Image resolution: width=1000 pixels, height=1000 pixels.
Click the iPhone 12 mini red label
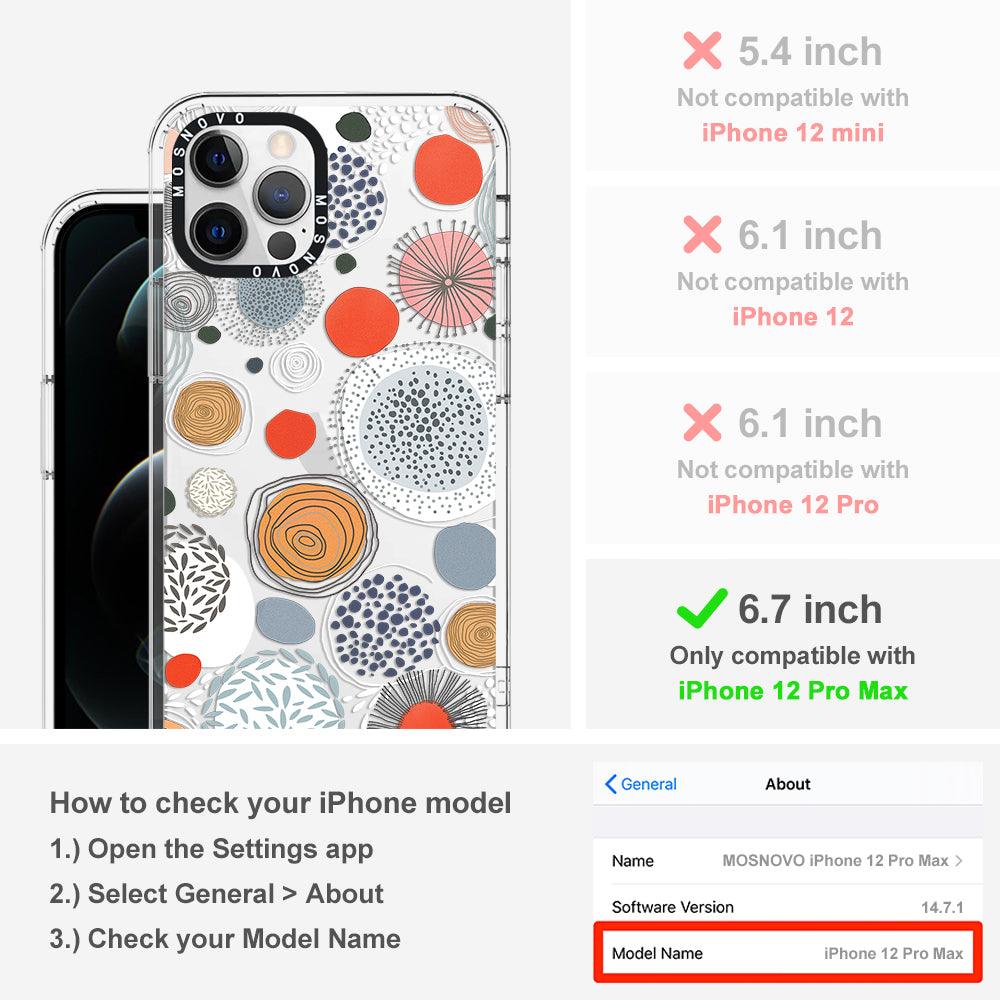coord(793,133)
